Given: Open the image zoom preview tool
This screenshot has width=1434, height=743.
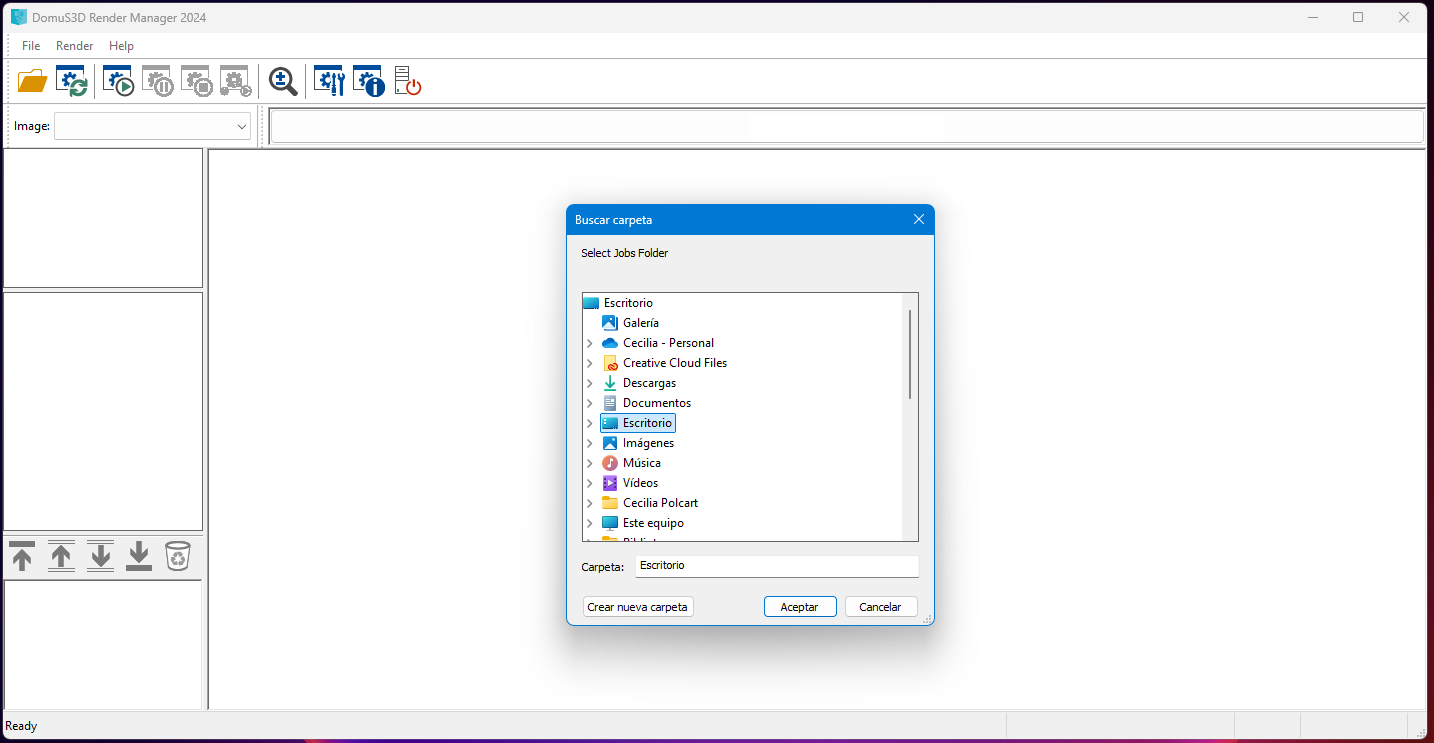Looking at the screenshot, I should click(283, 81).
